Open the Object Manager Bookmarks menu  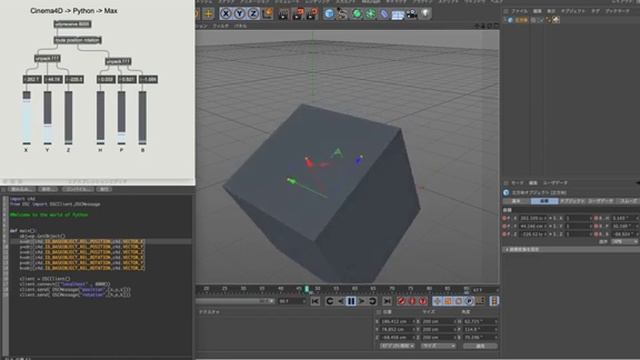(617, 11)
